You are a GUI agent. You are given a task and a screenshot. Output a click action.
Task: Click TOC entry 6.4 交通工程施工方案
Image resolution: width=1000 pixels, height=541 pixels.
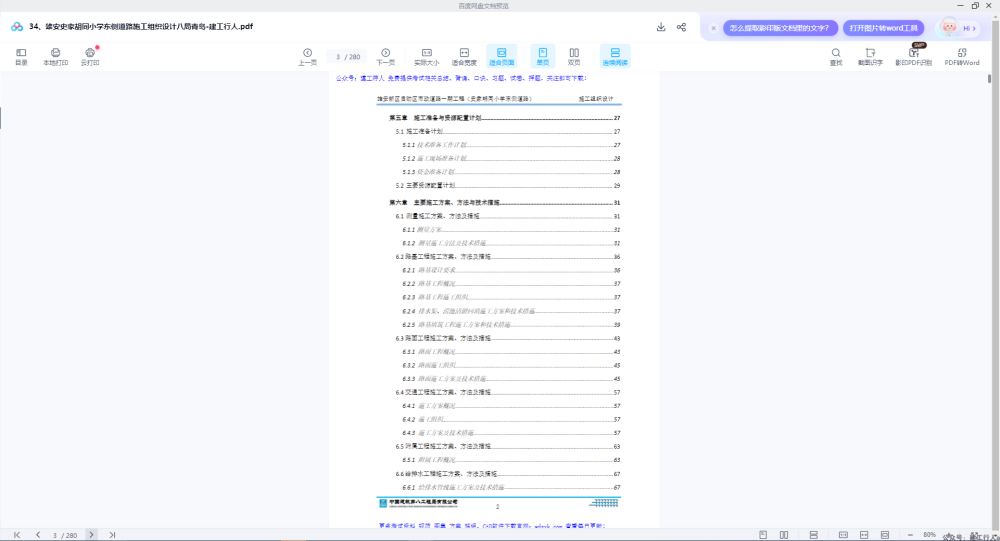pyautogui.click(x=508, y=392)
